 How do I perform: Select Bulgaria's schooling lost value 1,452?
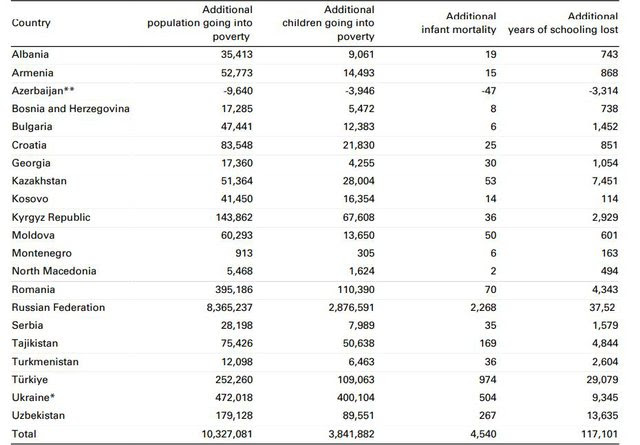coord(605,127)
